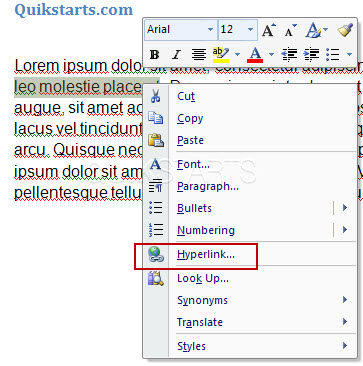This screenshot has width=363, height=366.
Task: Click the Shrink Font icon
Action: click(291, 30)
